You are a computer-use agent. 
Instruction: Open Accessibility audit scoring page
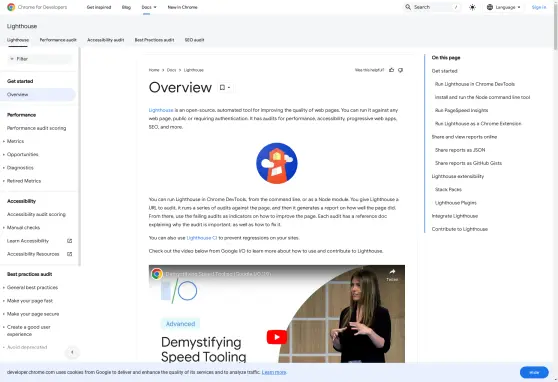[36, 214]
